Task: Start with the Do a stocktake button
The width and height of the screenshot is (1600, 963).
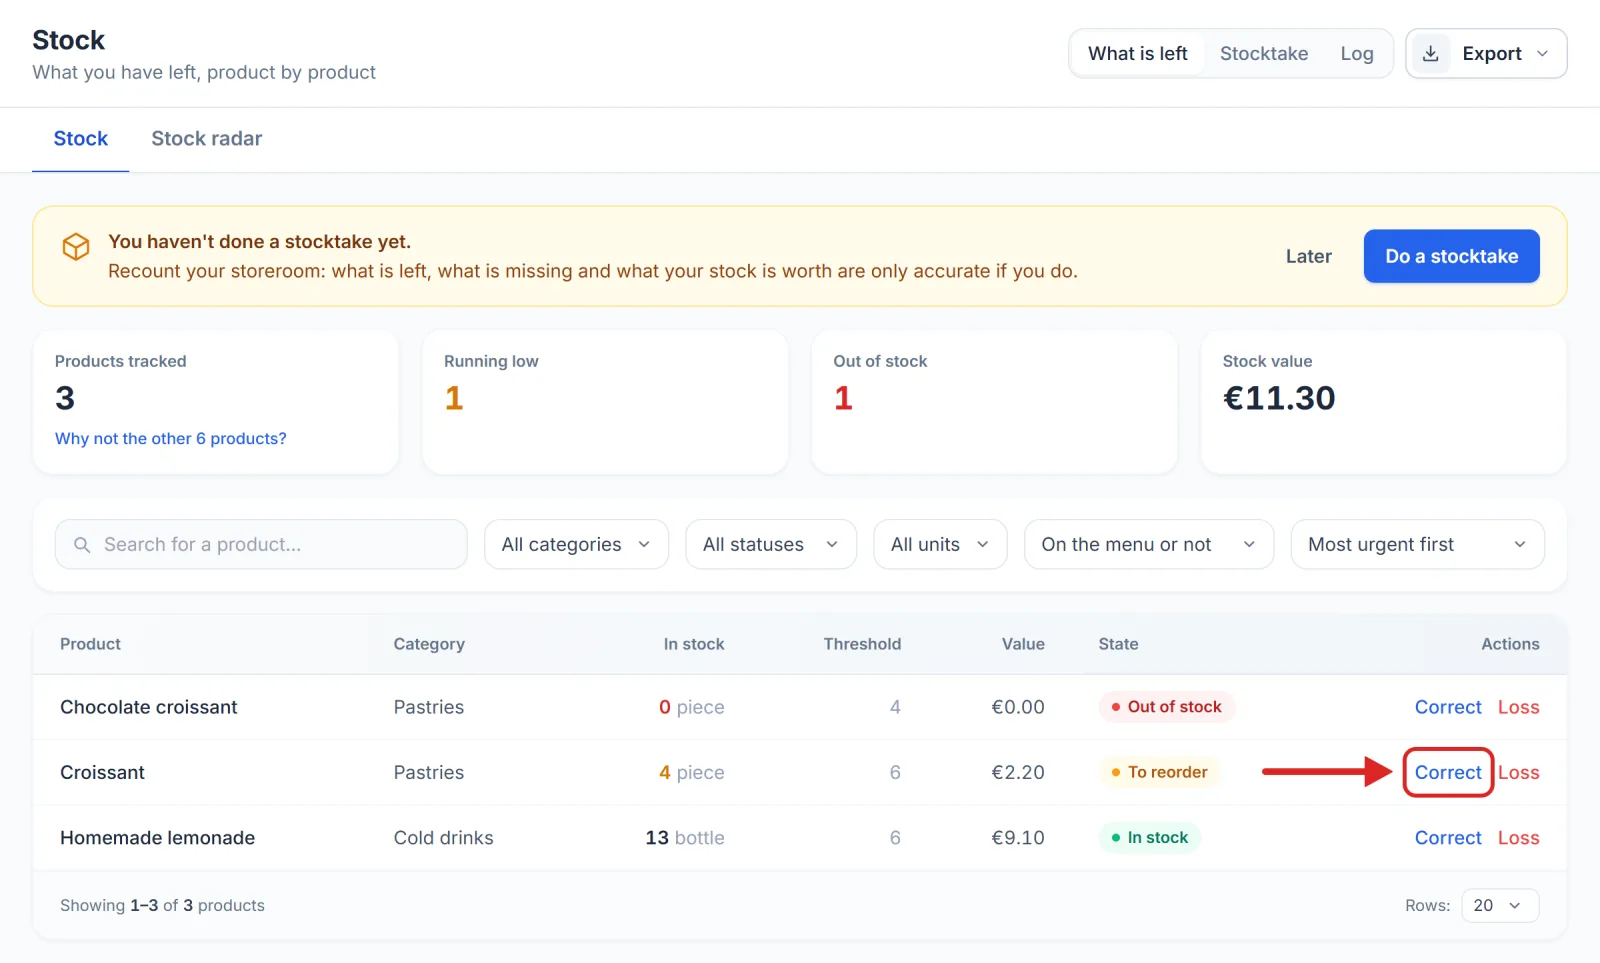Action: [x=1452, y=257]
